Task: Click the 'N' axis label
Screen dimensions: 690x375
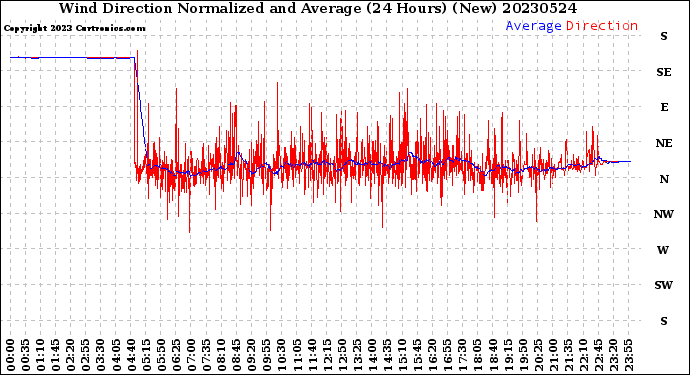Action: pos(664,179)
